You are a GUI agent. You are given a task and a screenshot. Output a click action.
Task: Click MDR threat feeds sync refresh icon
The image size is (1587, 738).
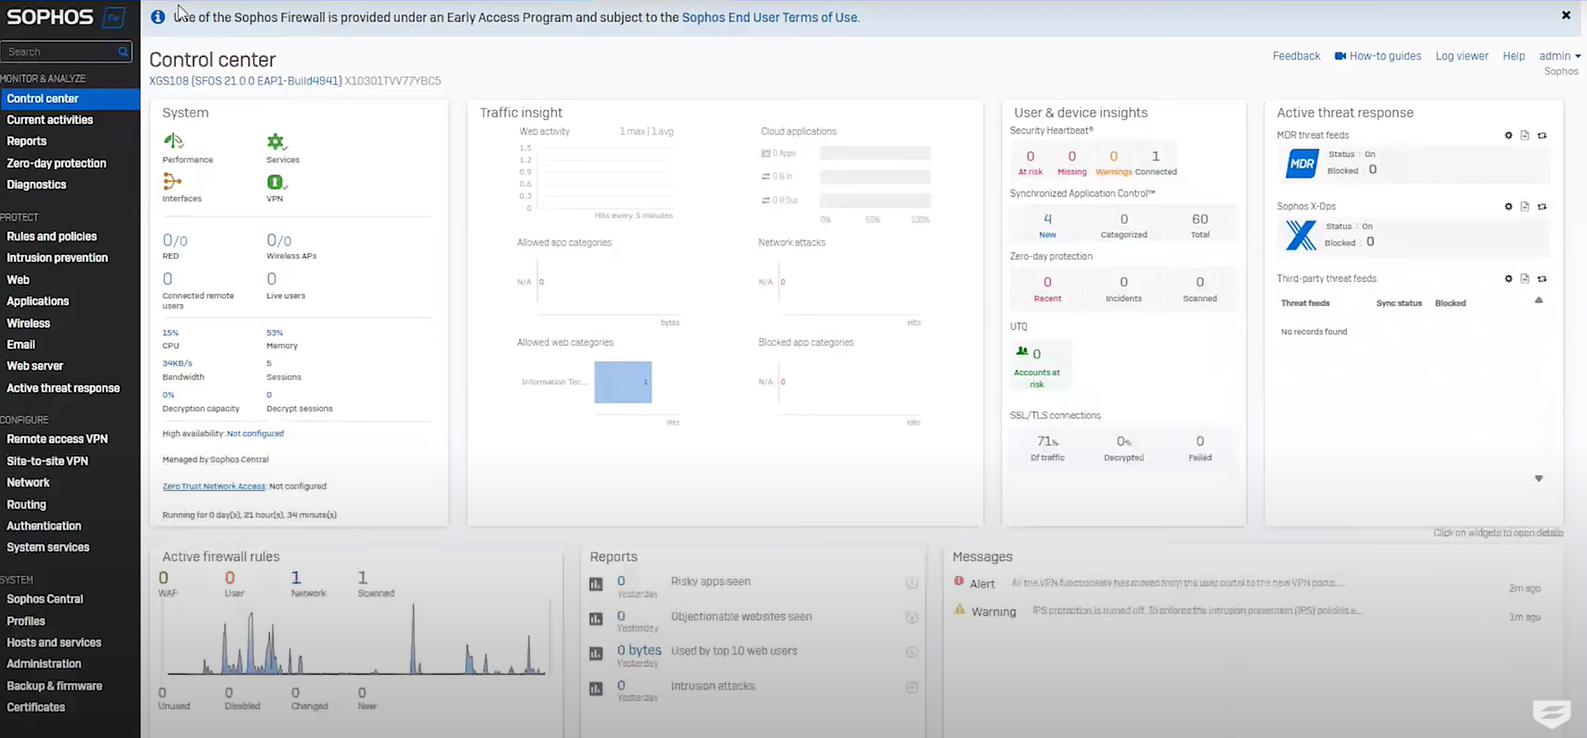tap(1542, 136)
